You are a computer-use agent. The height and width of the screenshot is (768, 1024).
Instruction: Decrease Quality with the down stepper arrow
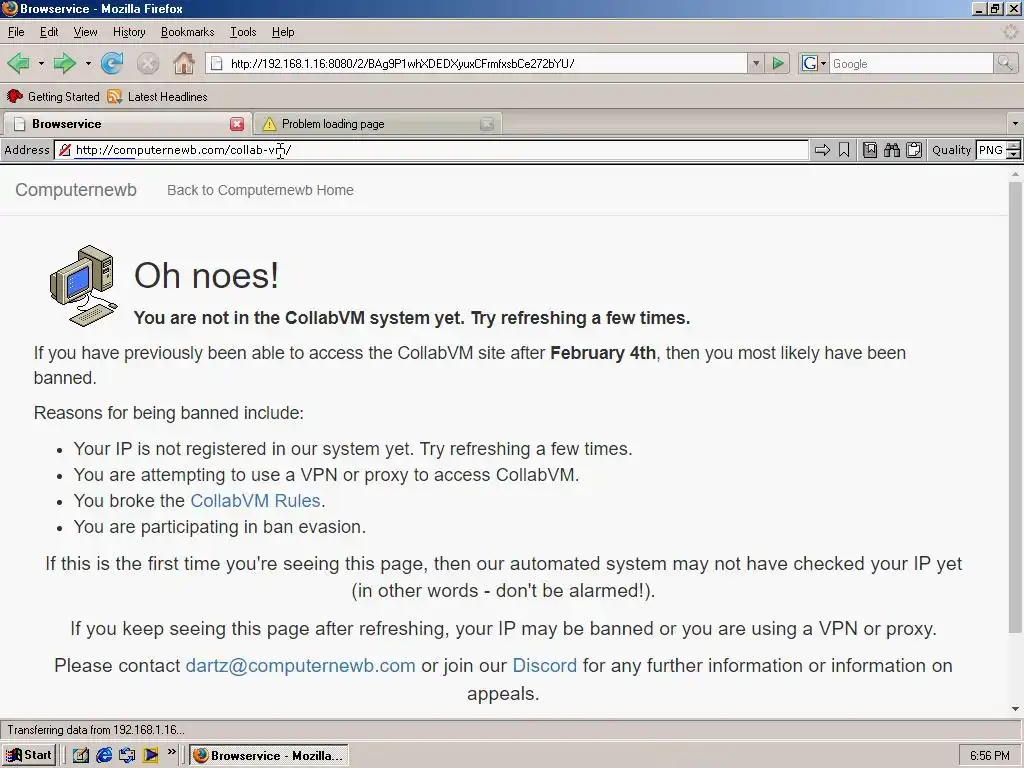pos(1013,155)
